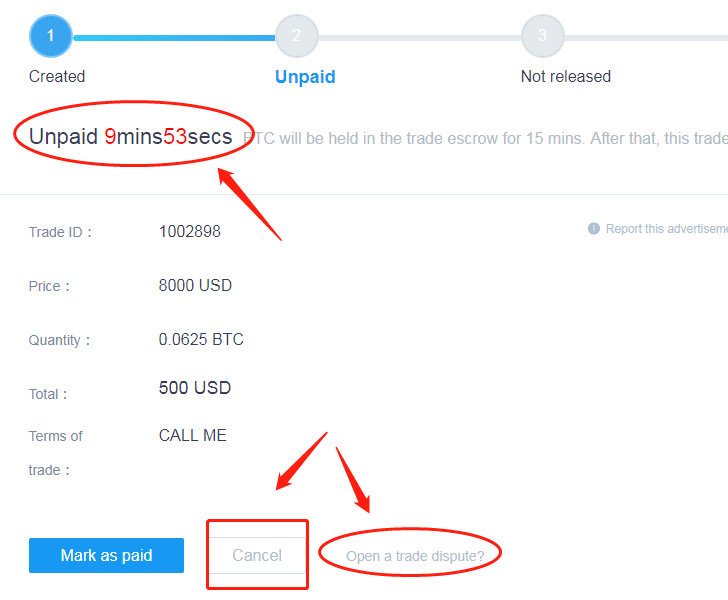
Task: Click the CALL ME terms text
Action: coord(193,436)
